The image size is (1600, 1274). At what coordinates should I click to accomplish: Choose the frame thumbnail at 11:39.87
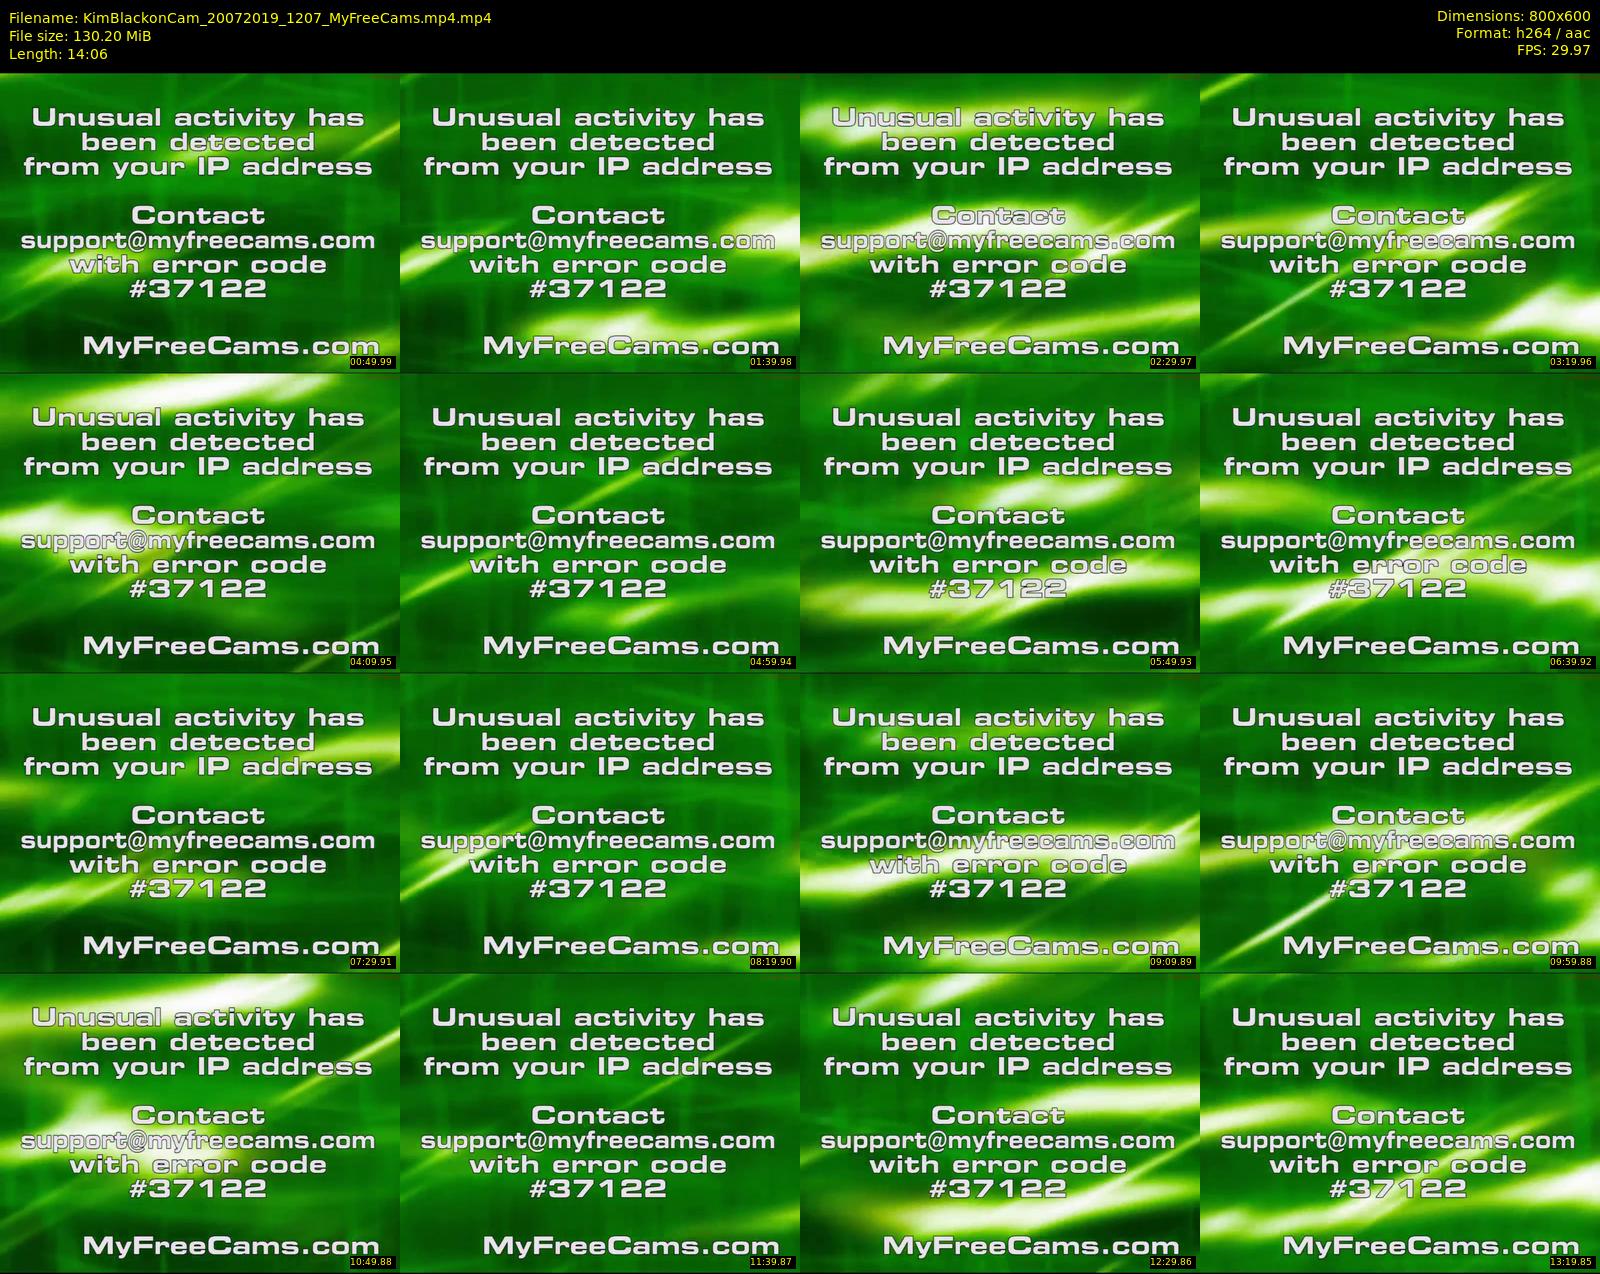pos(599,1122)
